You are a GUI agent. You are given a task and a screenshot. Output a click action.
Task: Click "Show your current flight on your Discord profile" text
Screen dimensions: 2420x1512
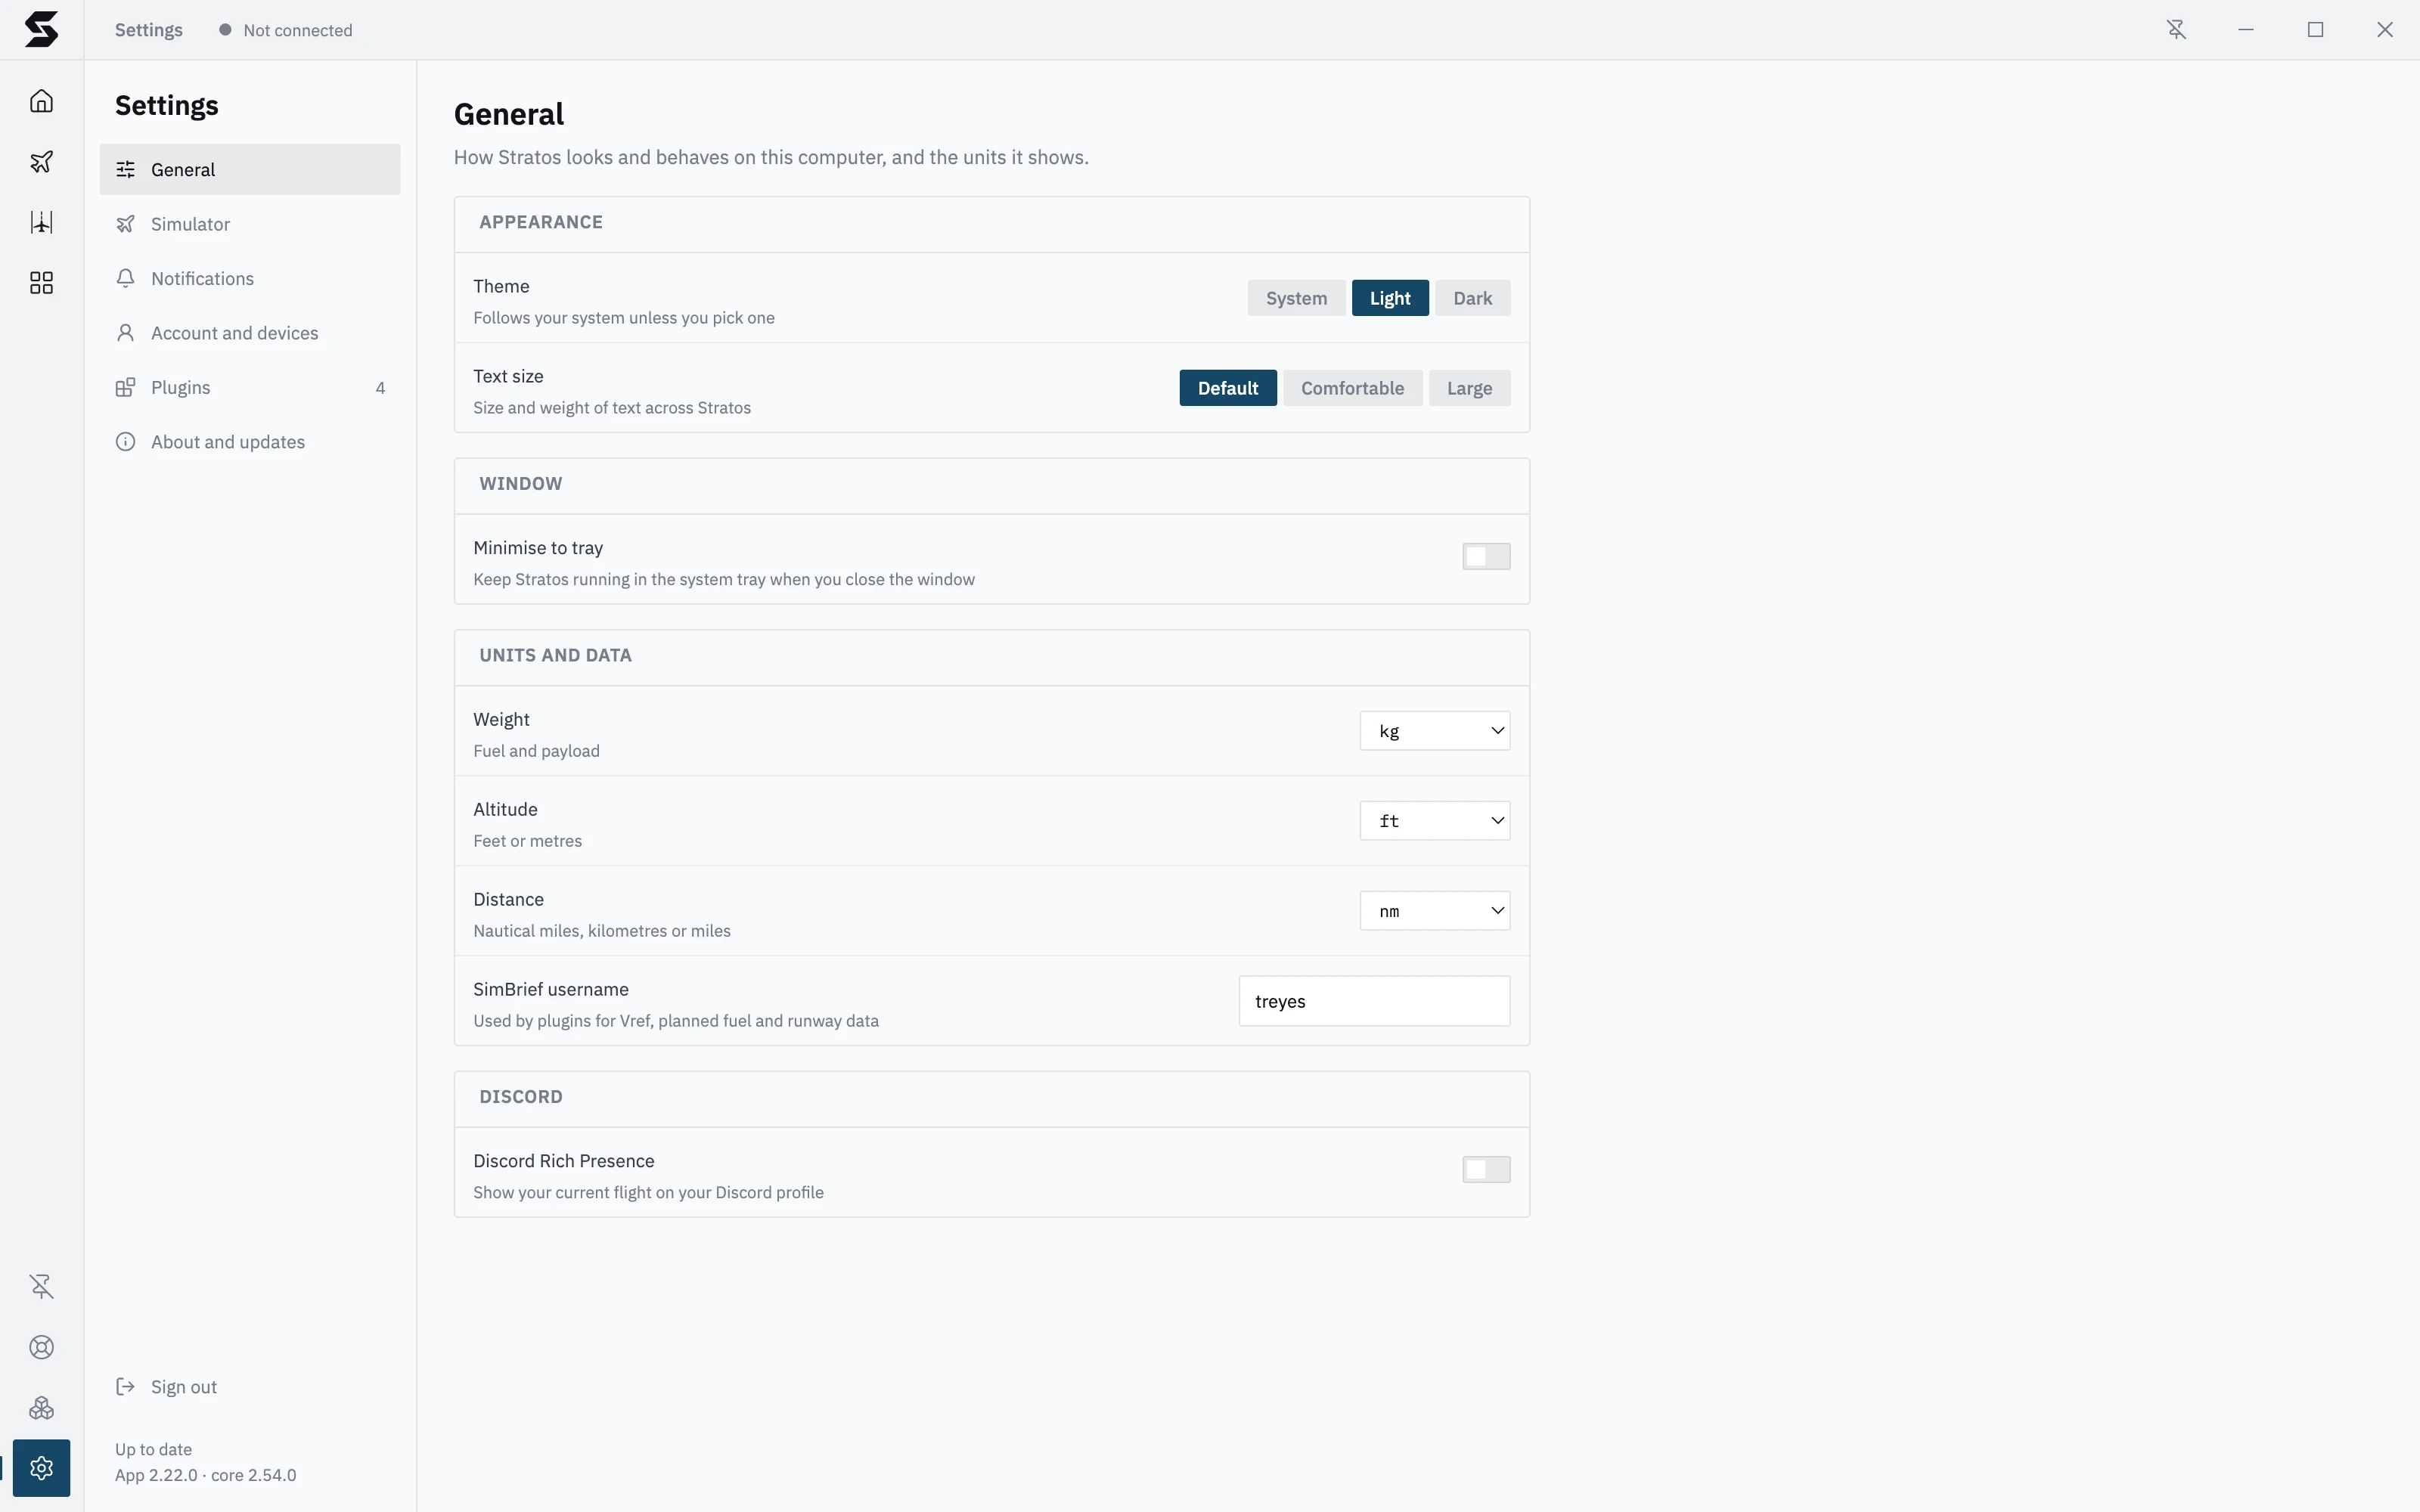[648, 1192]
